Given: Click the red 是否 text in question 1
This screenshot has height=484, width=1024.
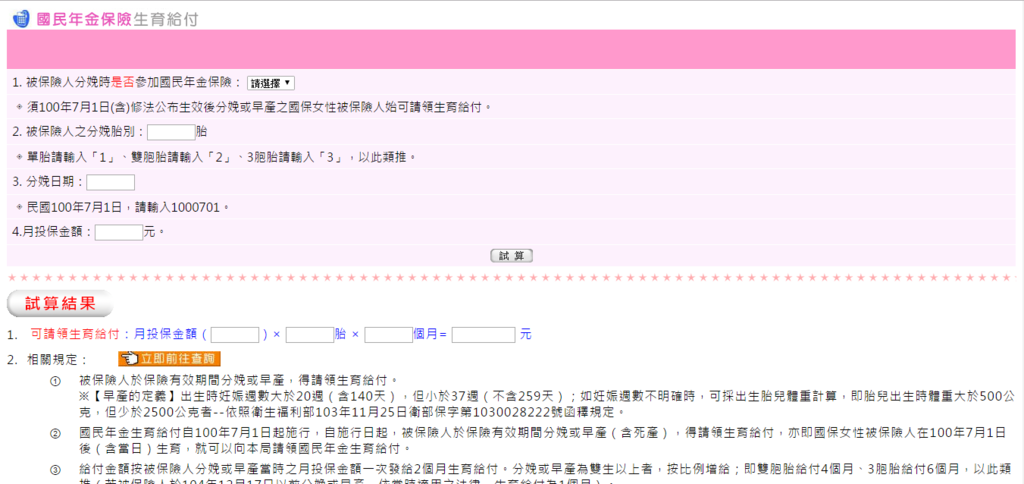Looking at the screenshot, I should 123,83.
